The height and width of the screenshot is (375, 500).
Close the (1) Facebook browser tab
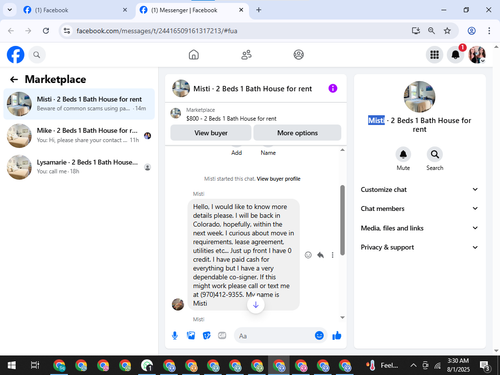pyautogui.click(x=125, y=10)
